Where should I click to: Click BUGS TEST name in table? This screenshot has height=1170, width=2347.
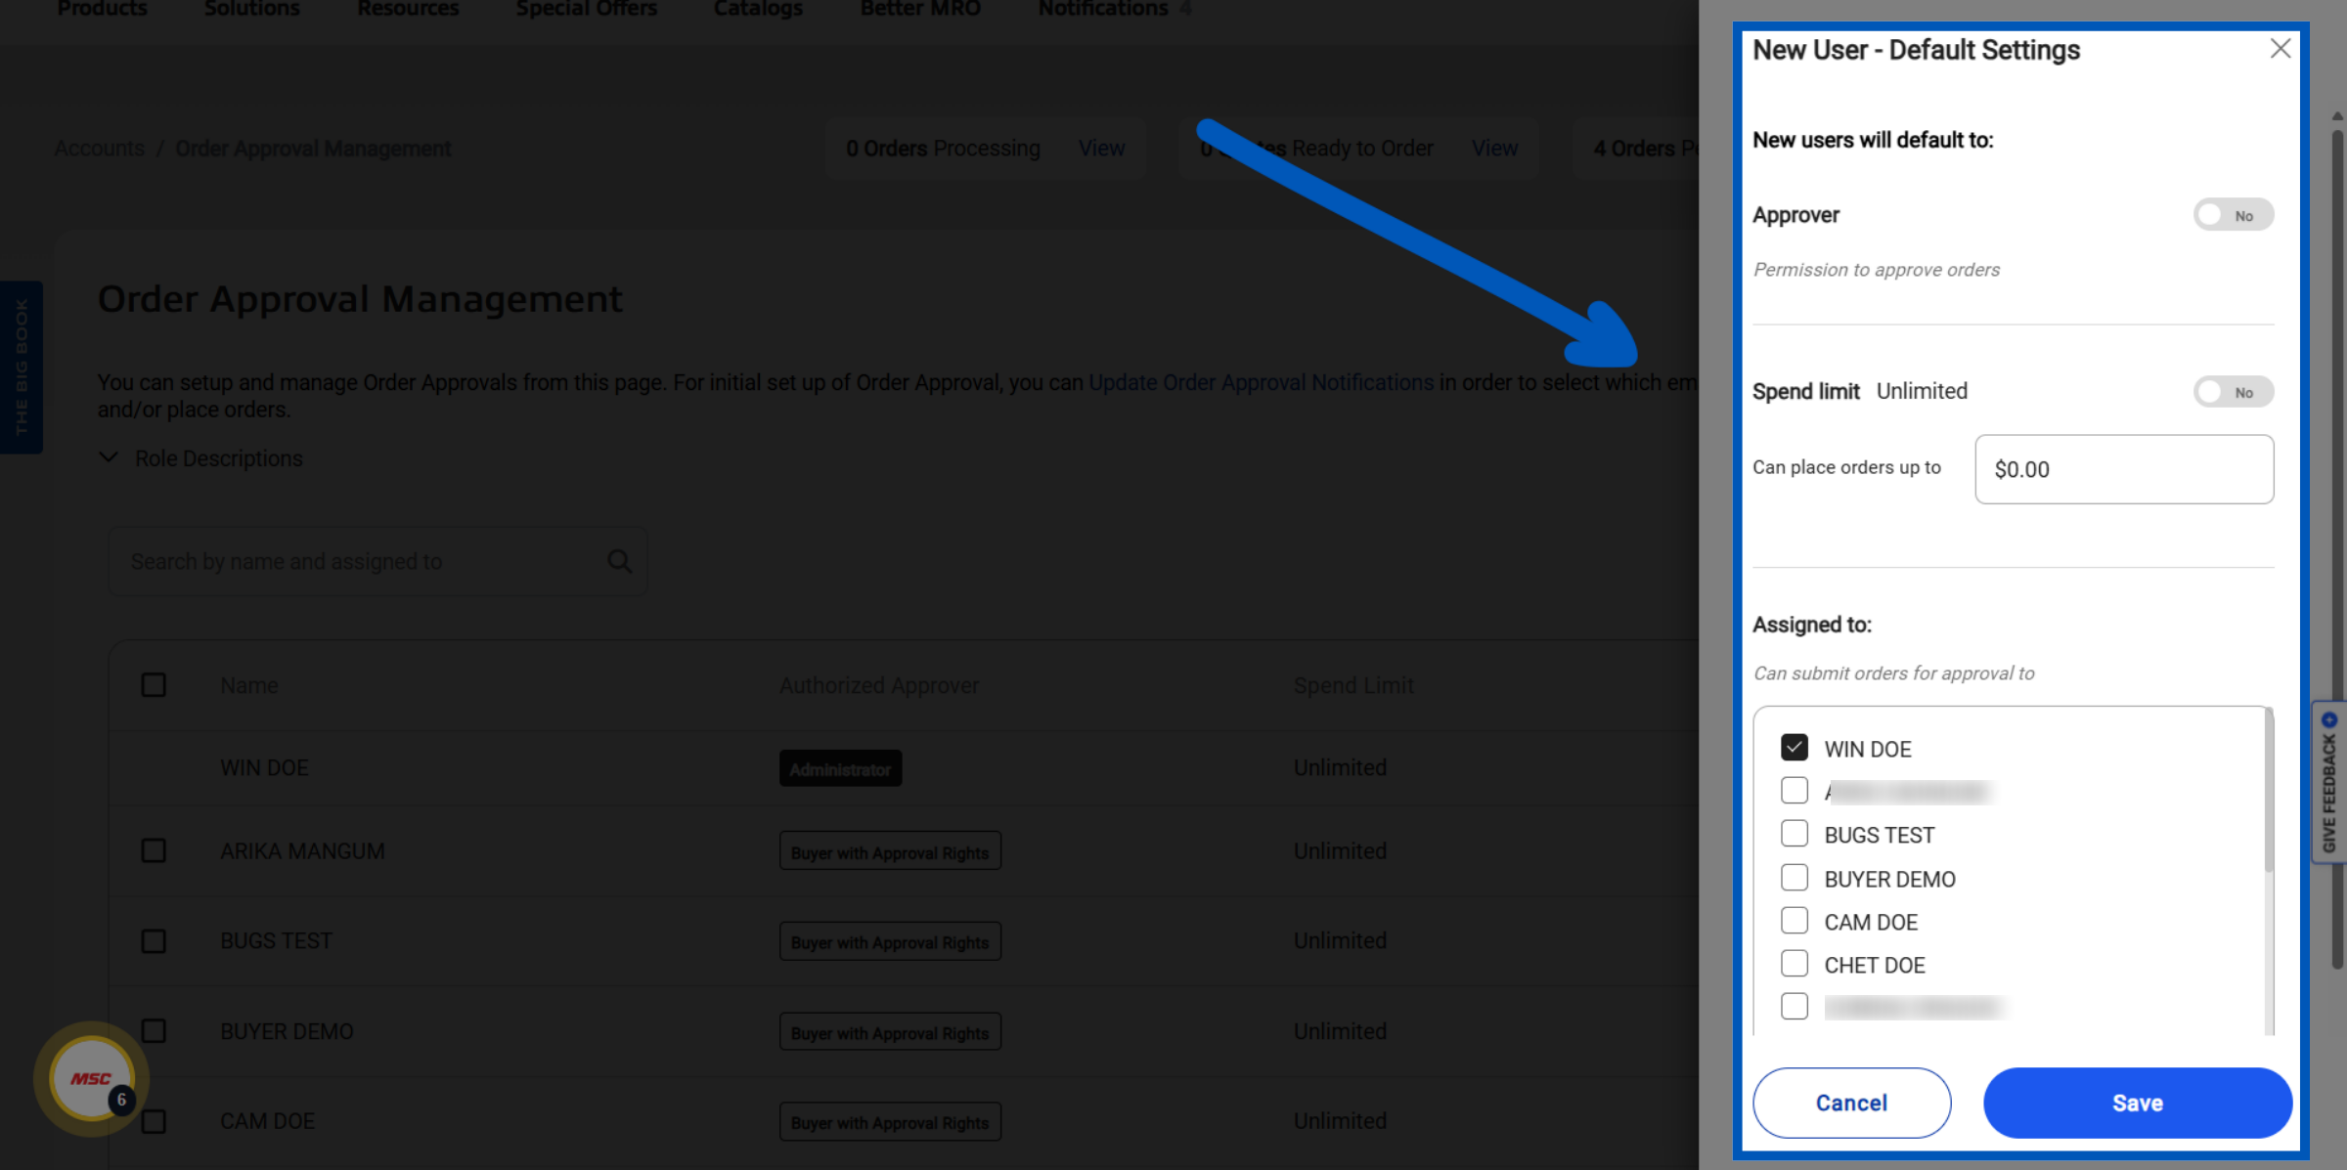click(x=276, y=941)
